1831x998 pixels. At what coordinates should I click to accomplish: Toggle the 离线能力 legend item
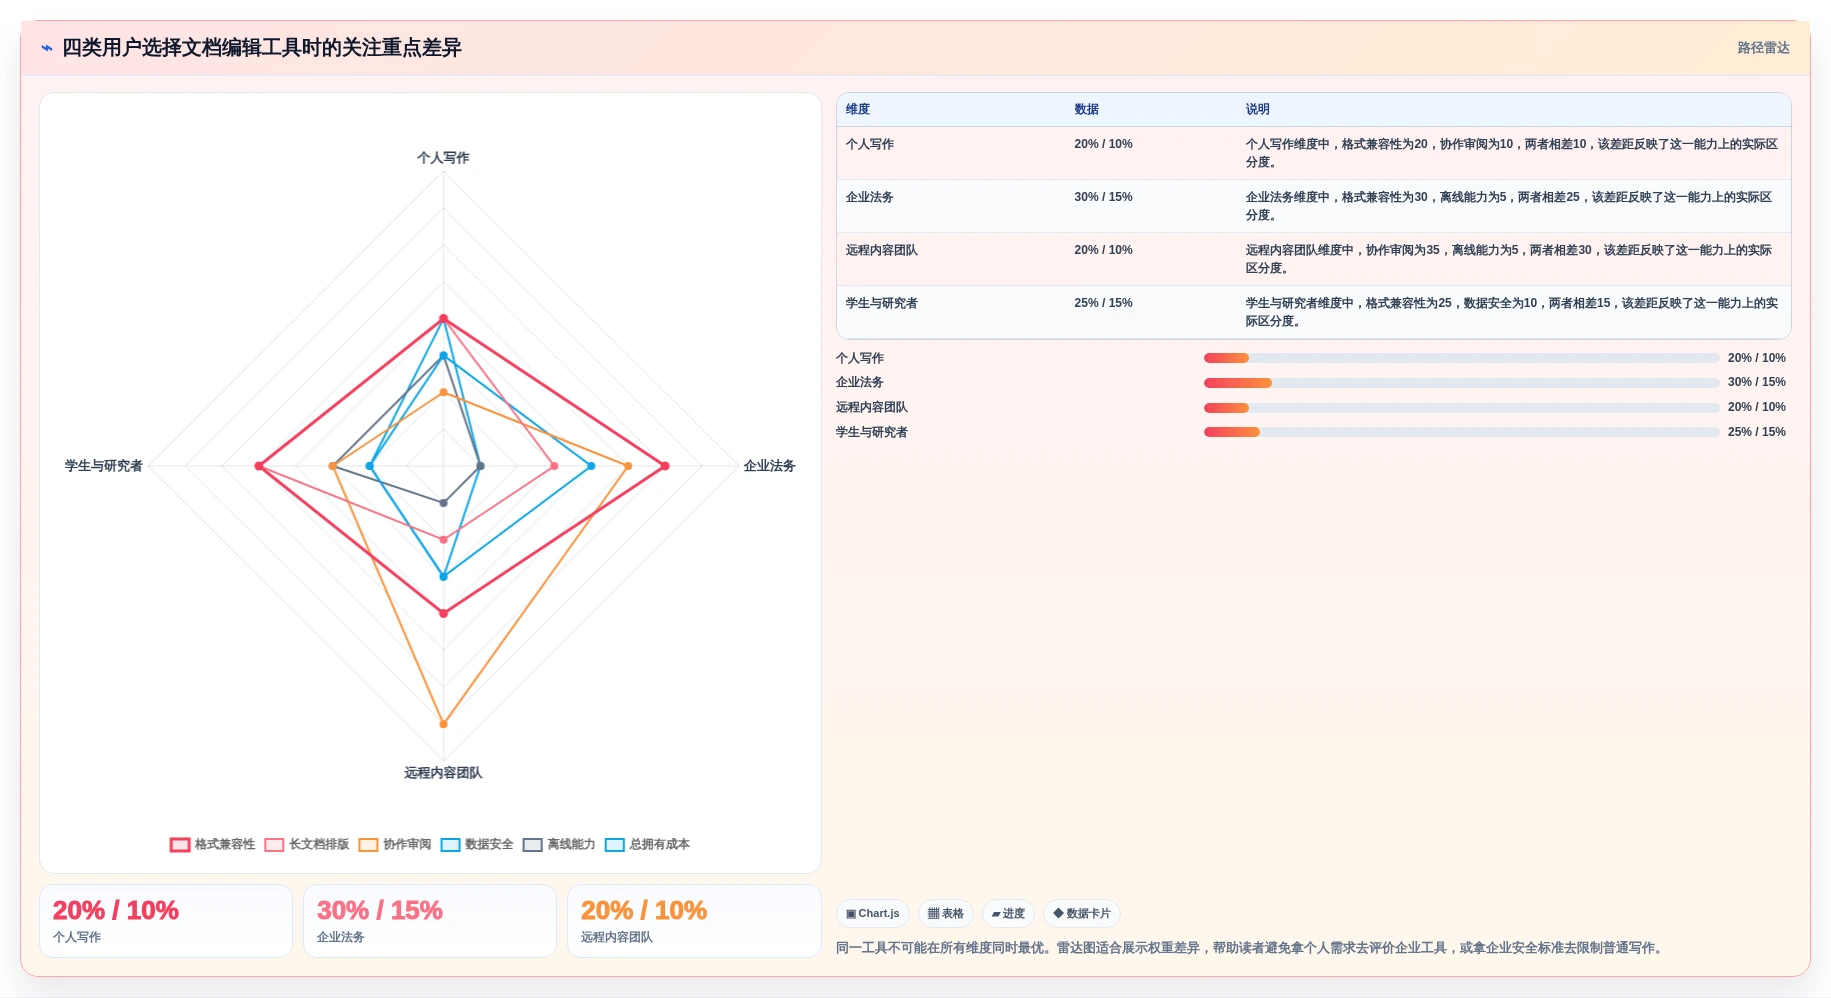[559, 845]
